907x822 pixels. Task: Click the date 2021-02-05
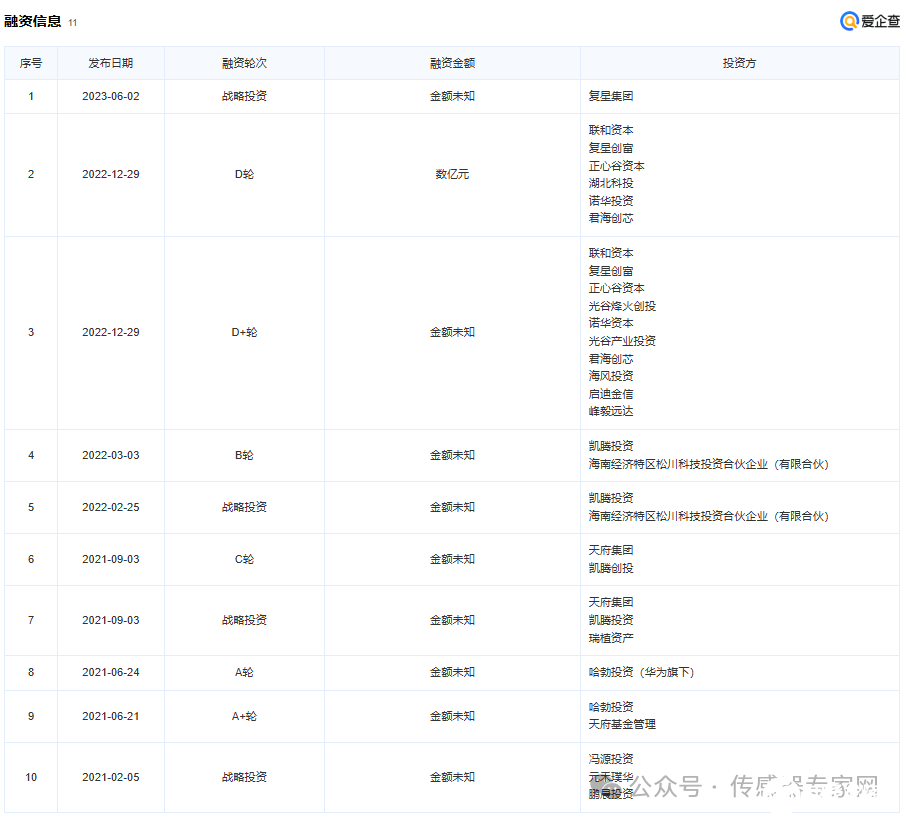pos(110,777)
